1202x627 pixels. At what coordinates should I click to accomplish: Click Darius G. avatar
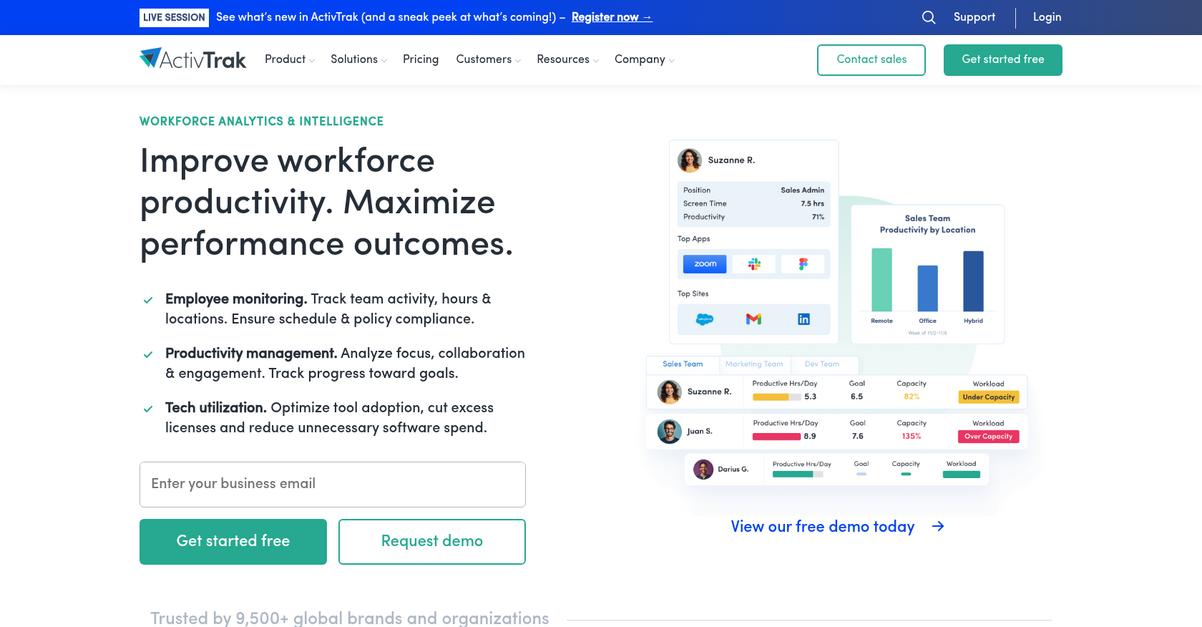pos(703,469)
